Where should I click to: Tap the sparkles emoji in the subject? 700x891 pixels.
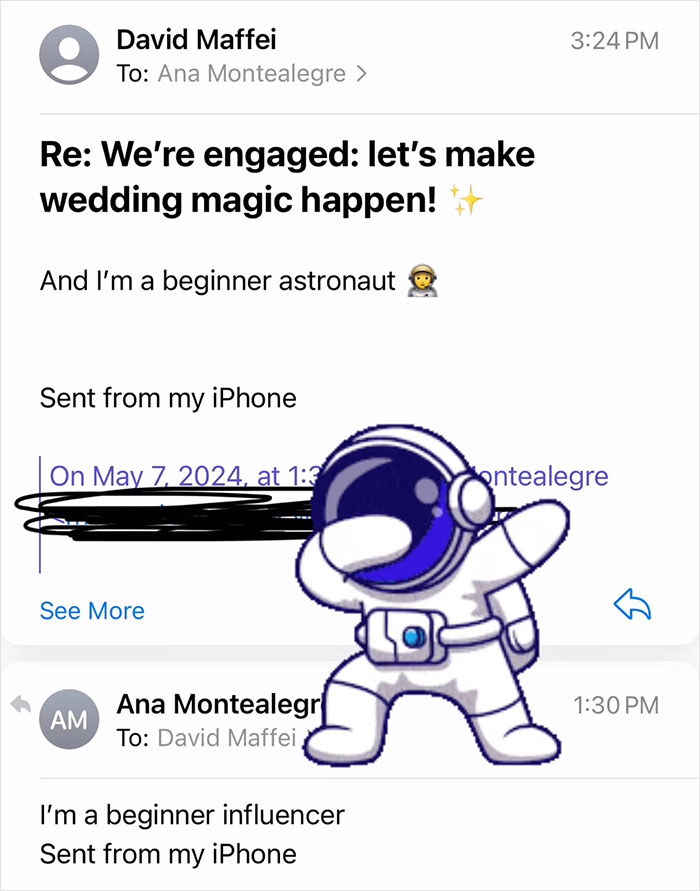click(x=466, y=200)
